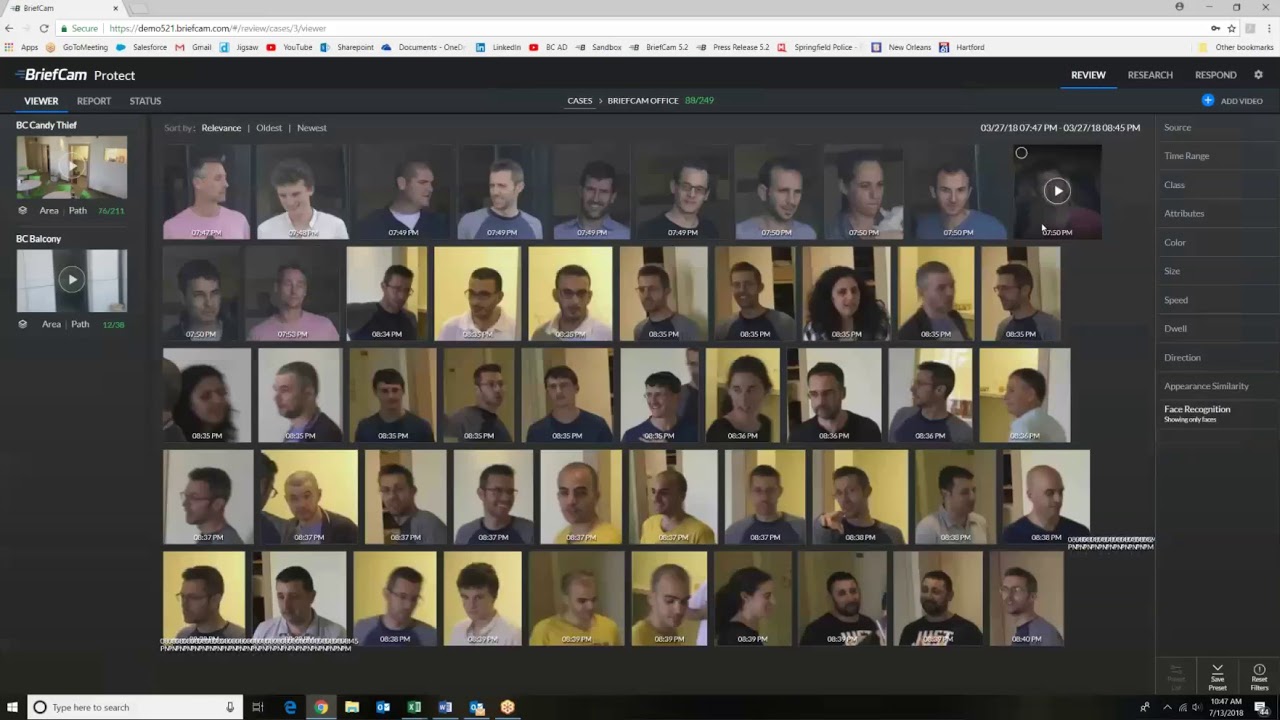Select Path under BC Candy Thief

point(78,211)
